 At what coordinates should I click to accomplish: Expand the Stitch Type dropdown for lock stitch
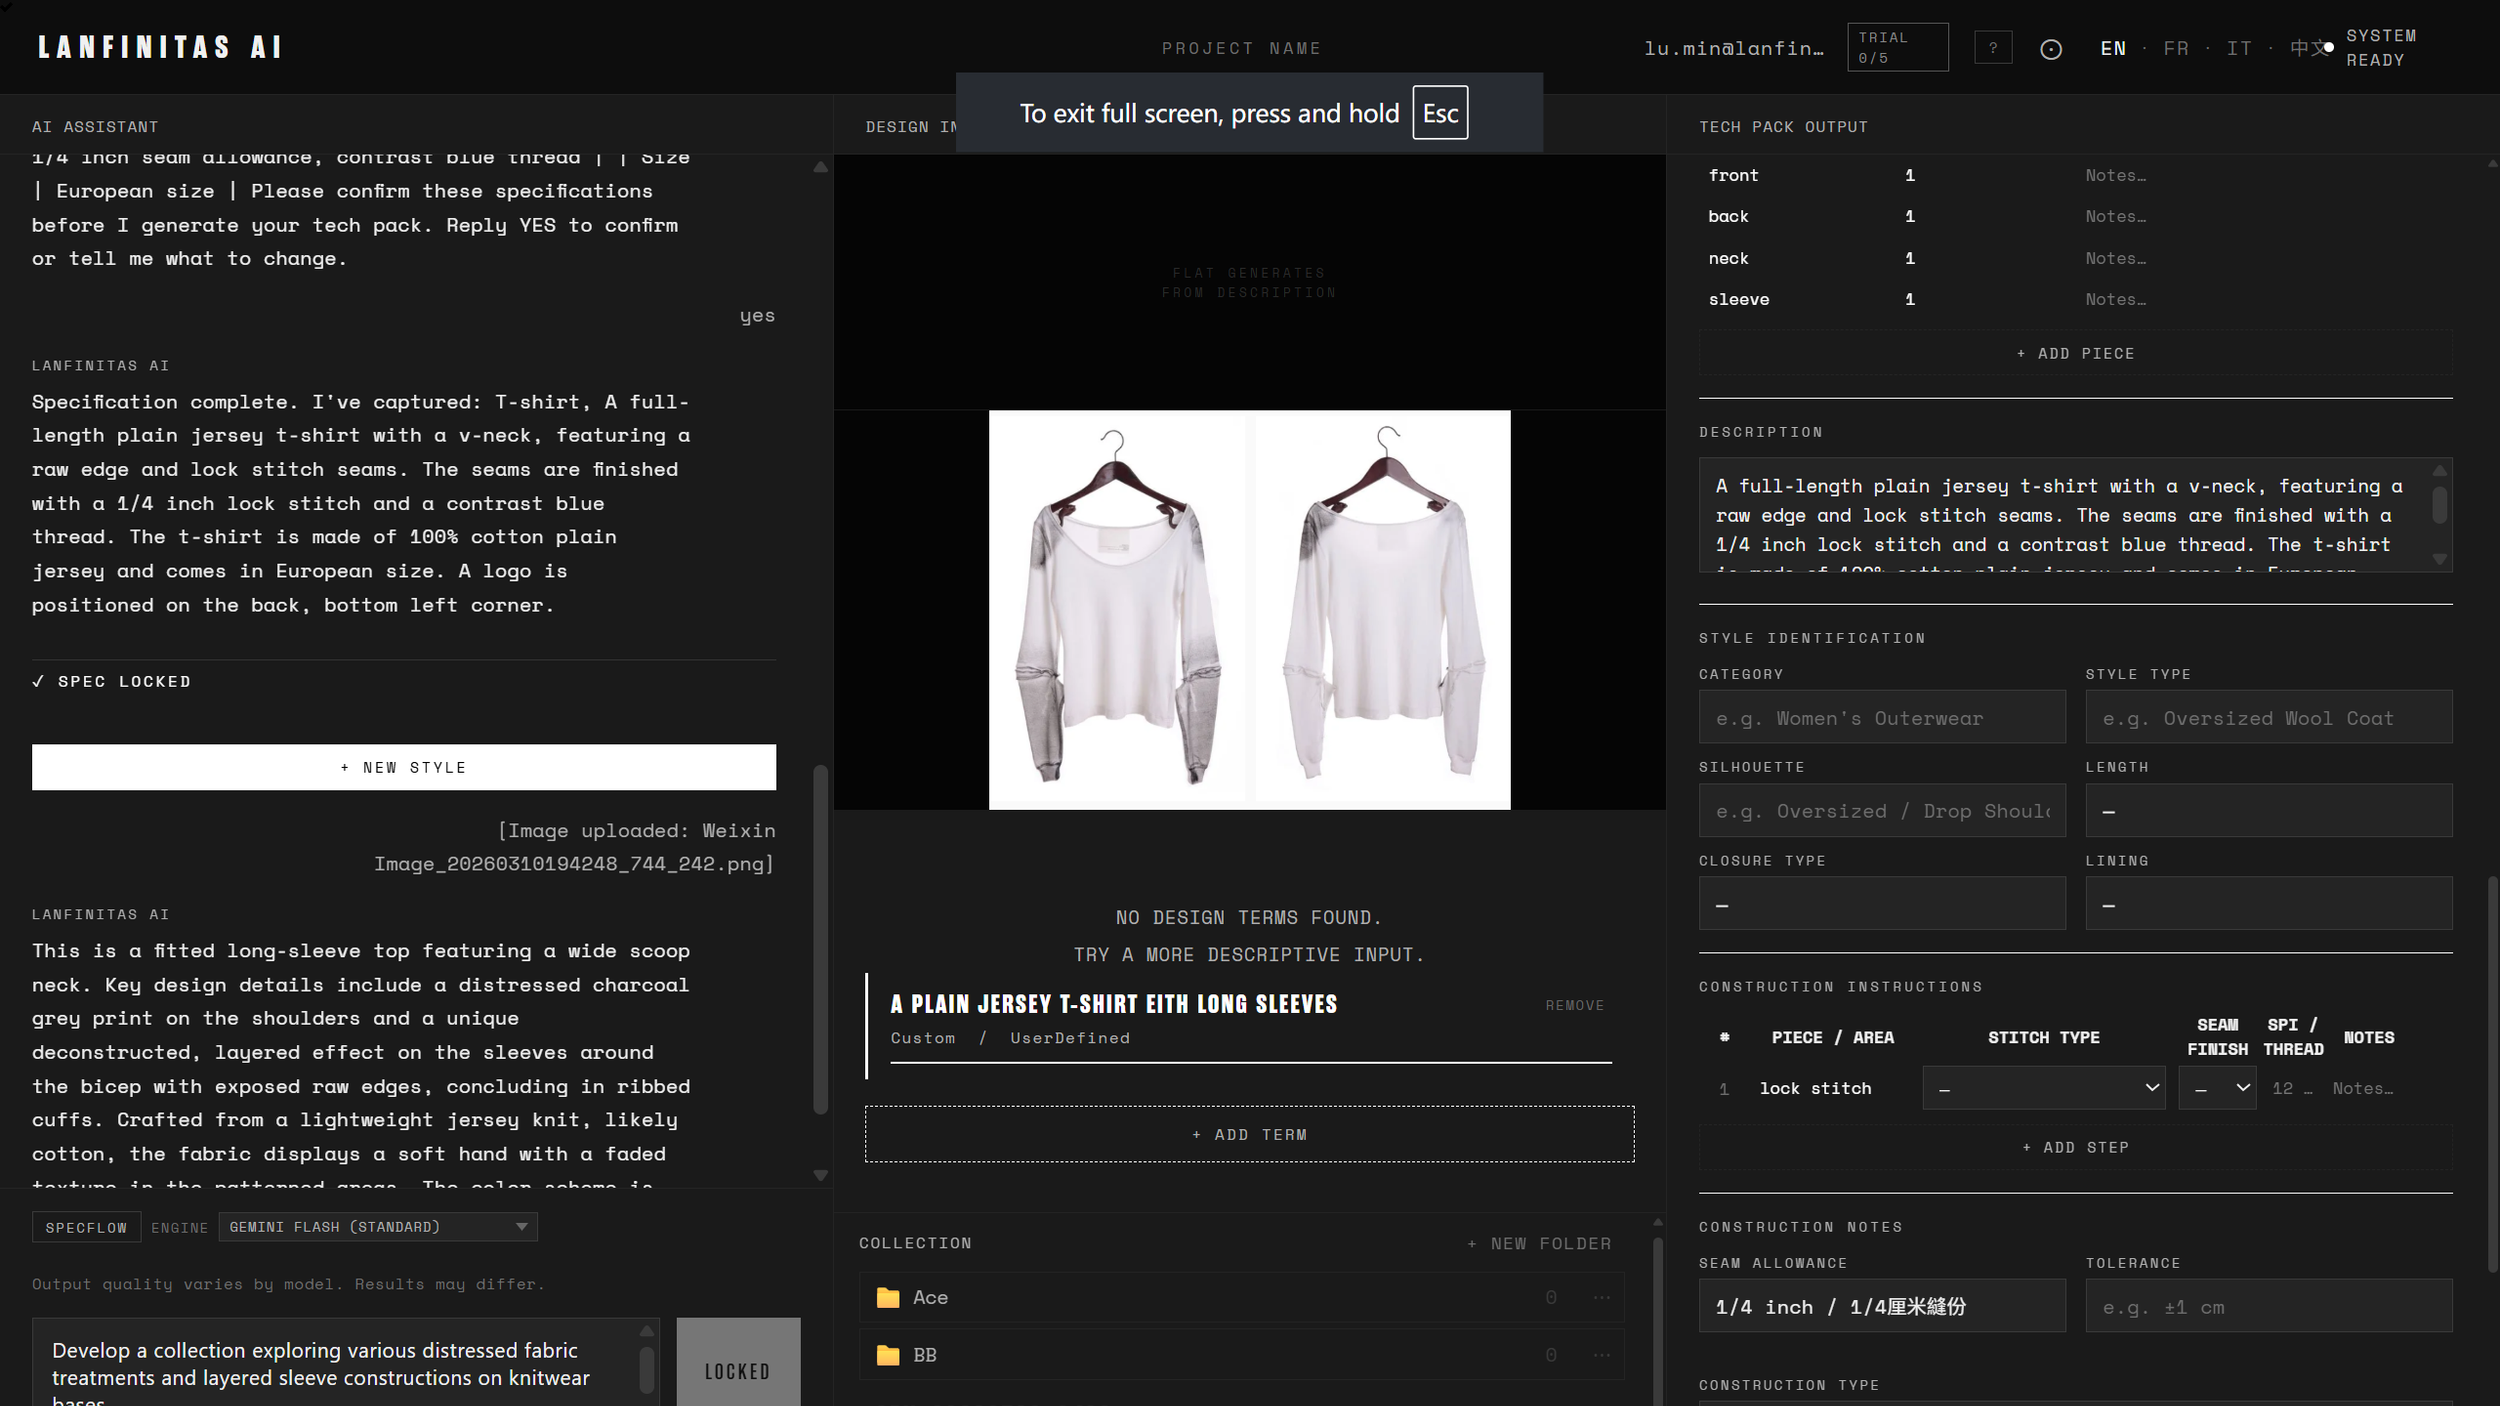(2043, 1088)
